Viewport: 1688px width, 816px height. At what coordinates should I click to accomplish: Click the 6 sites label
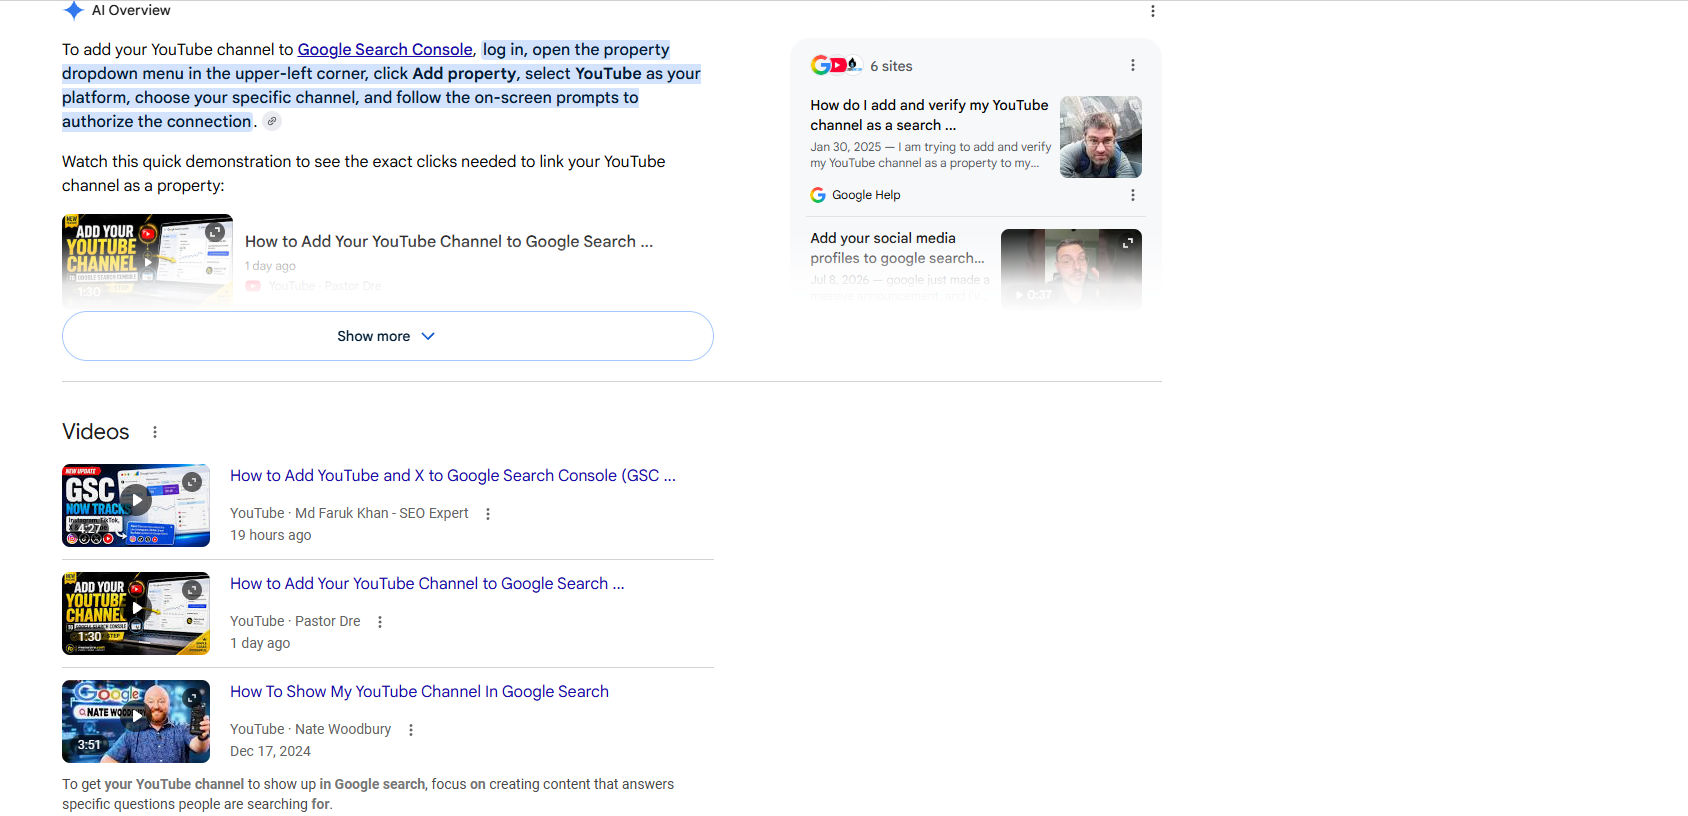tap(891, 66)
